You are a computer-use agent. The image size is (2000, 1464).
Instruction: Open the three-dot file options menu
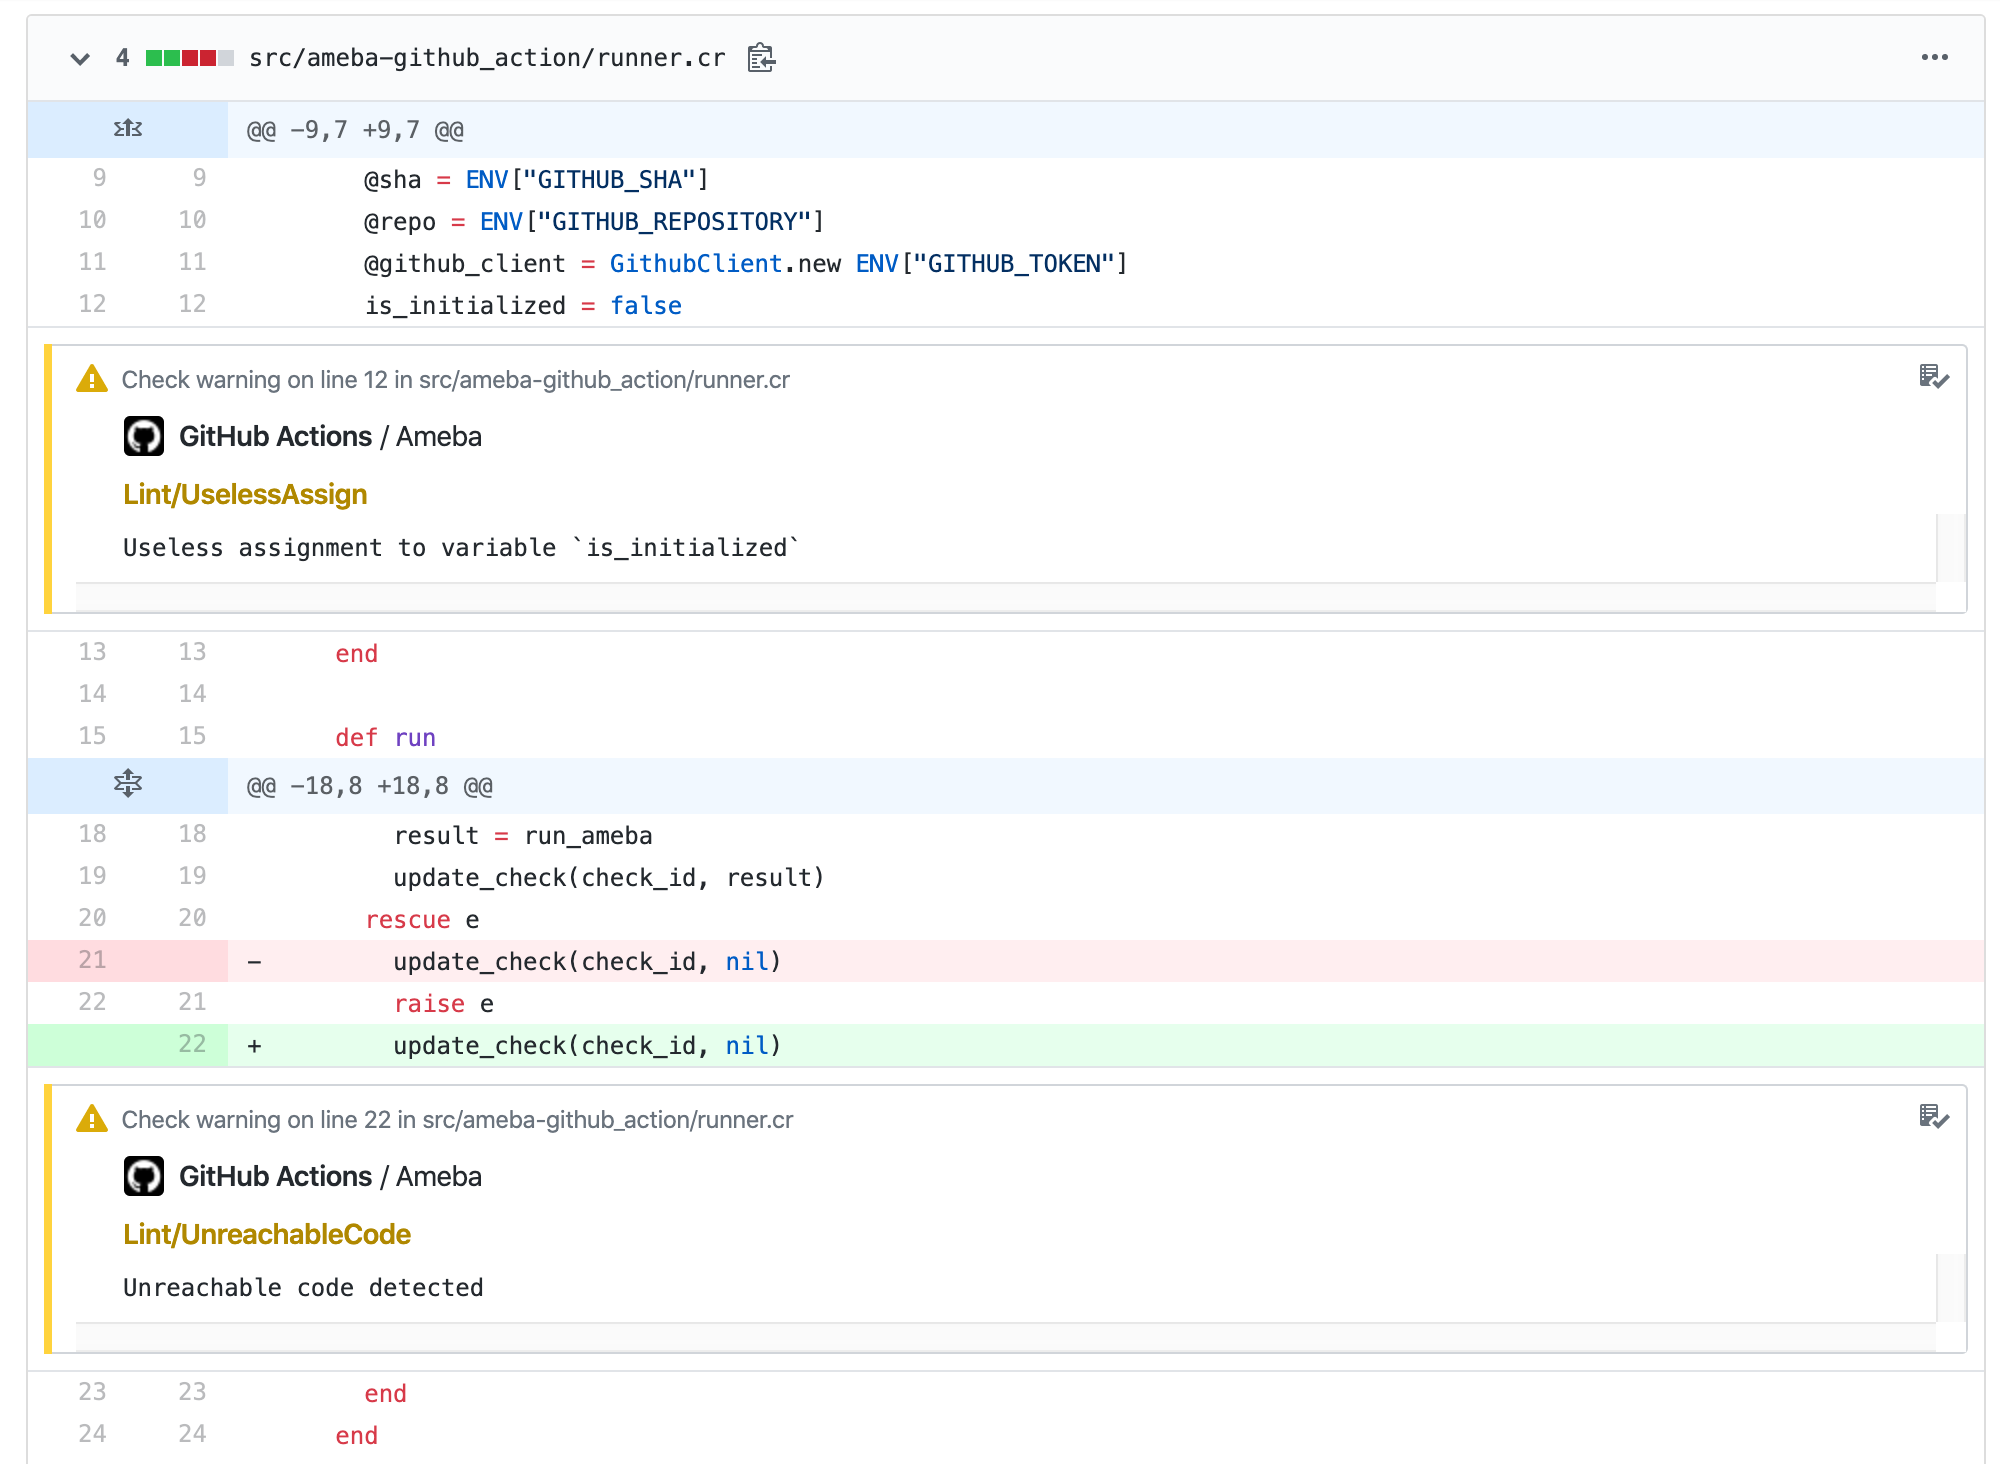pyautogui.click(x=1934, y=58)
